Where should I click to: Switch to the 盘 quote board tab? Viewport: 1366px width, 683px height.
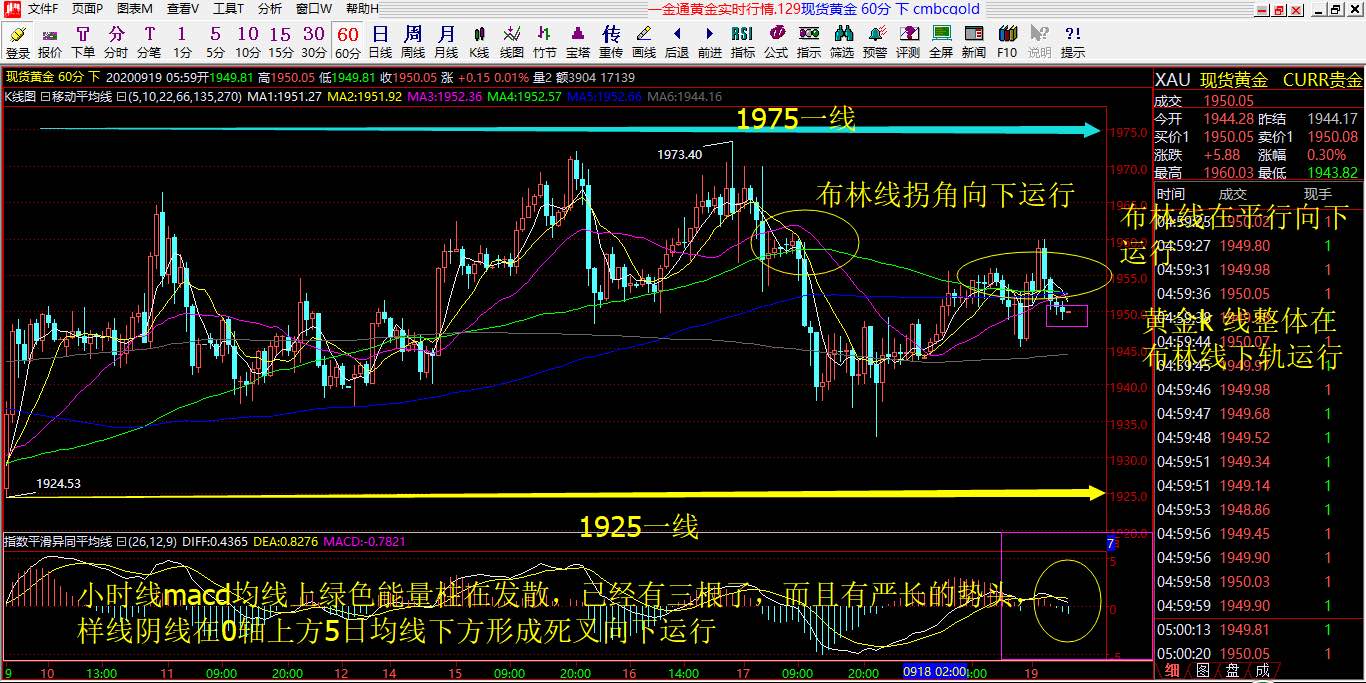point(1233,670)
